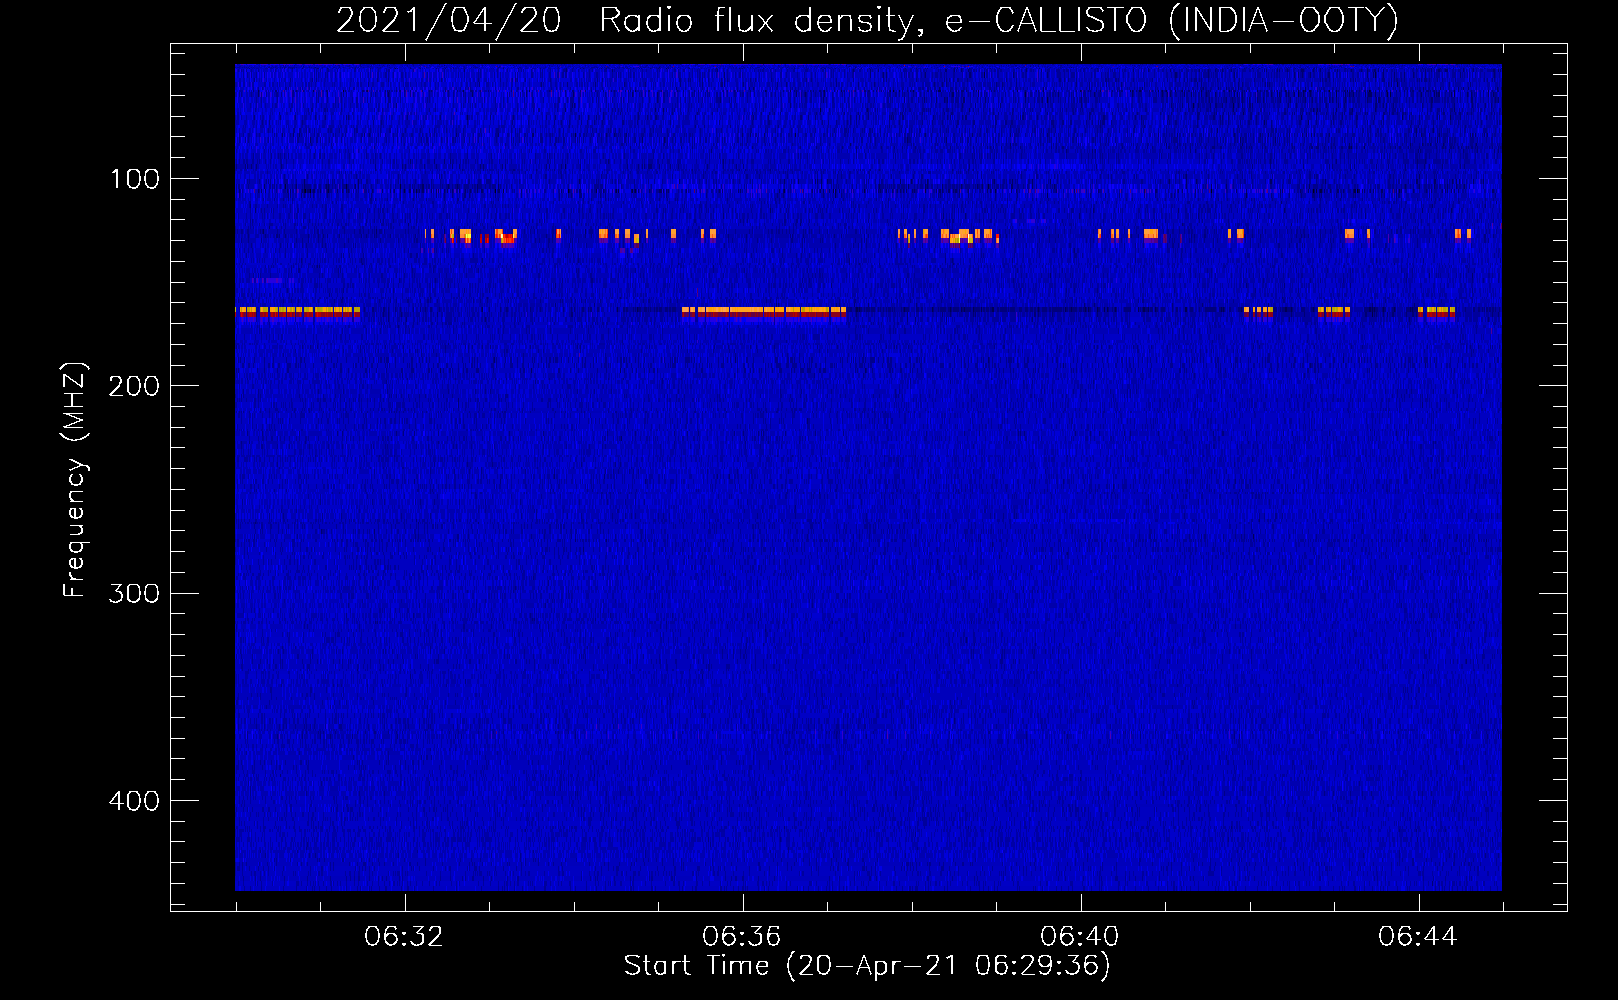The height and width of the screenshot is (1000, 1618).
Task: Click the 100 frequency tick label
Action: pos(135,179)
